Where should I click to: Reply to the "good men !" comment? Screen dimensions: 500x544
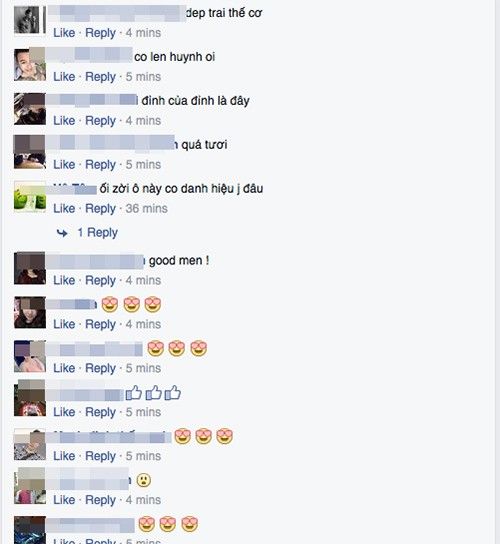click(100, 280)
